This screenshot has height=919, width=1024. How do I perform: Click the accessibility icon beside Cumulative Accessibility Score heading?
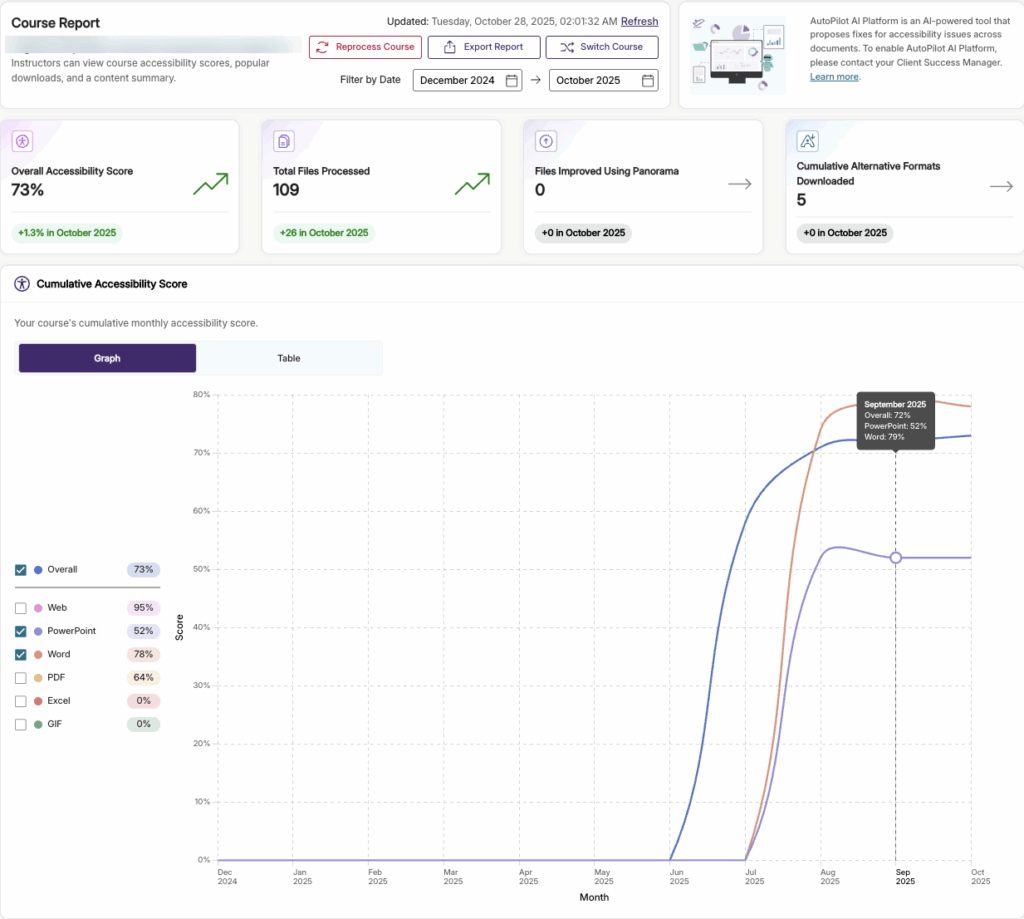pos(20,284)
